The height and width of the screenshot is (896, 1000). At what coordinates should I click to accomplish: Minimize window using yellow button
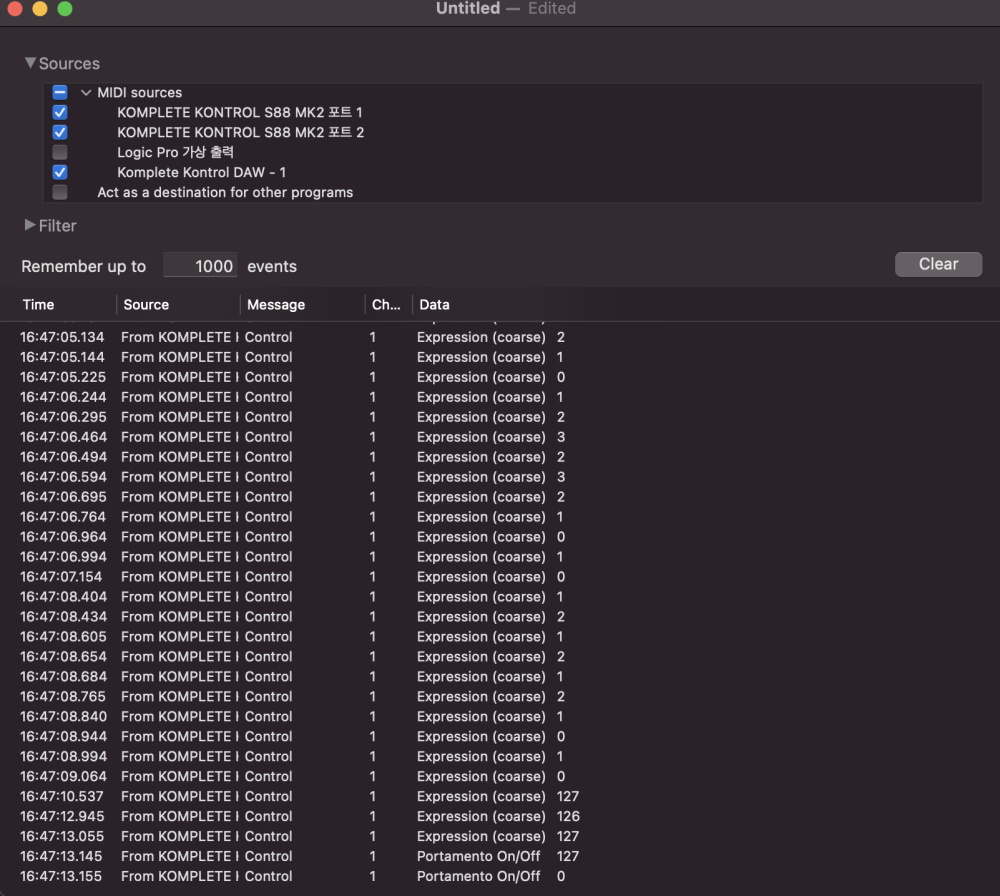pyautogui.click(x=40, y=8)
